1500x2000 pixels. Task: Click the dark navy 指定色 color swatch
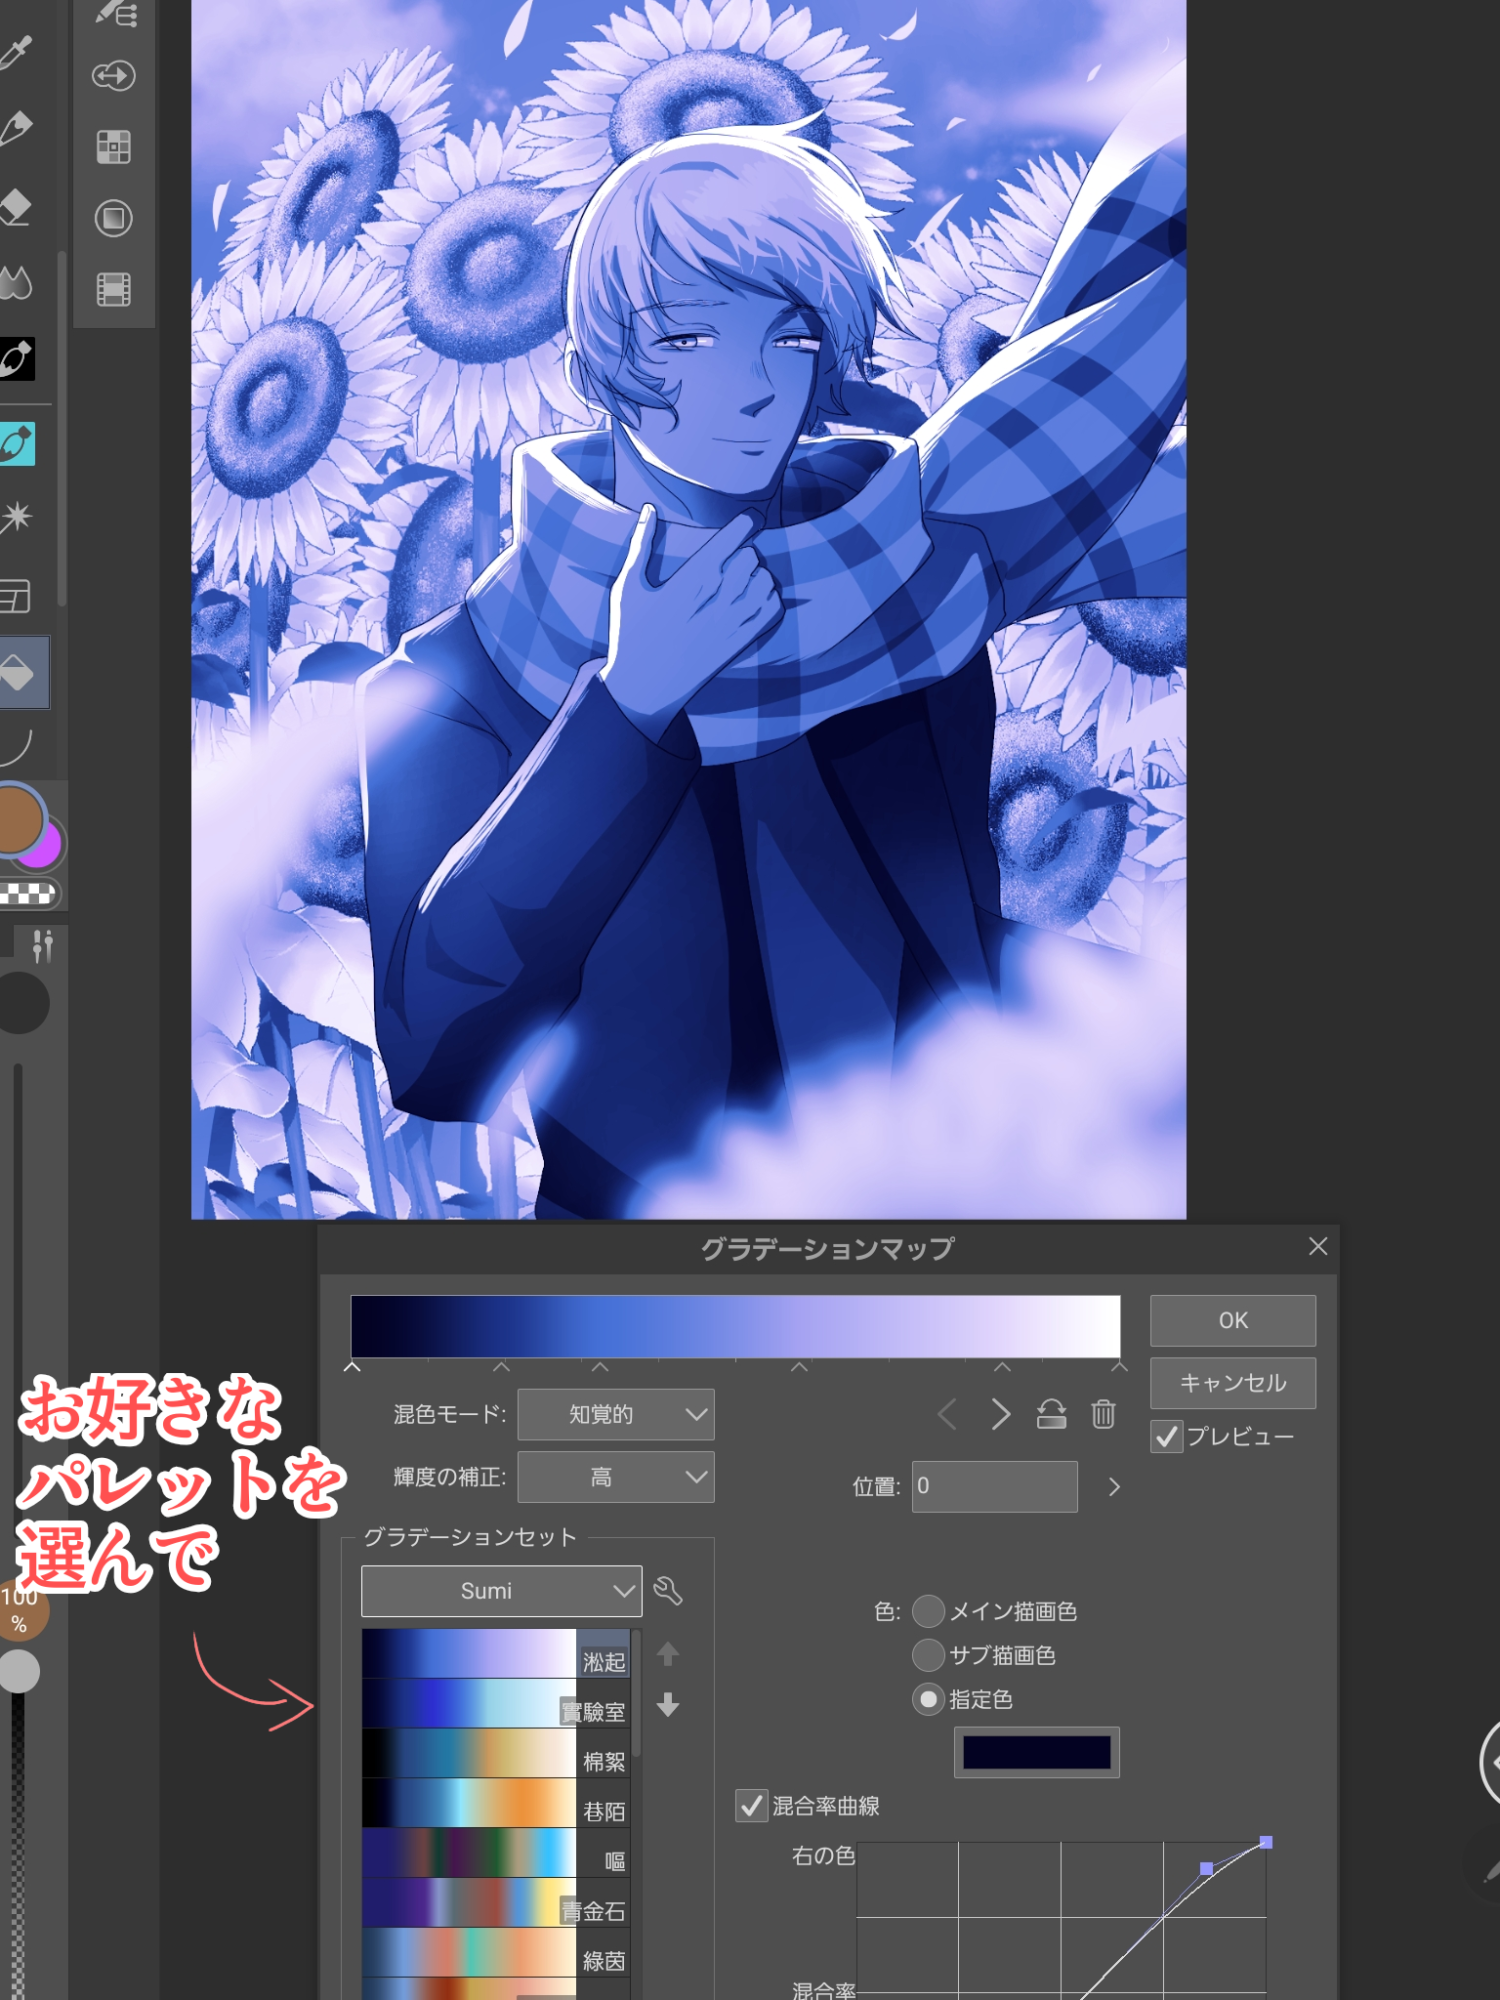click(1036, 1752)
